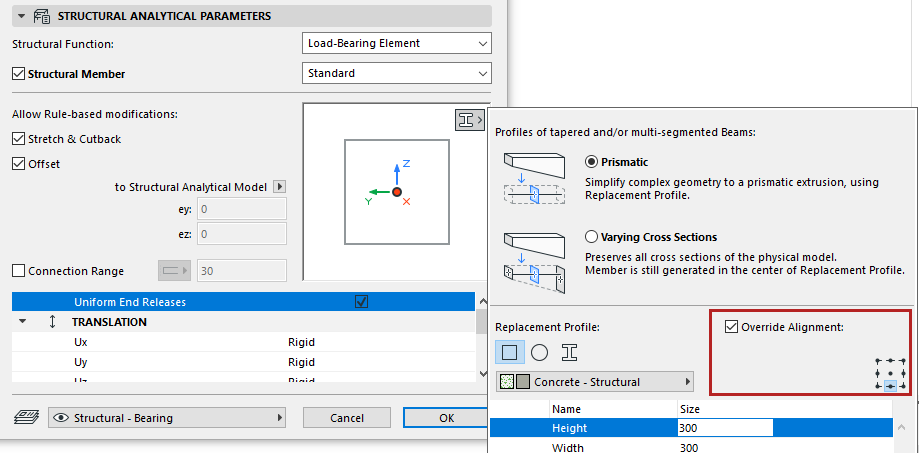Collapse the Structural Analytical Parameters panel
Image resolution: width=919 pixels, height=453 pixels.
coord(22,16)
